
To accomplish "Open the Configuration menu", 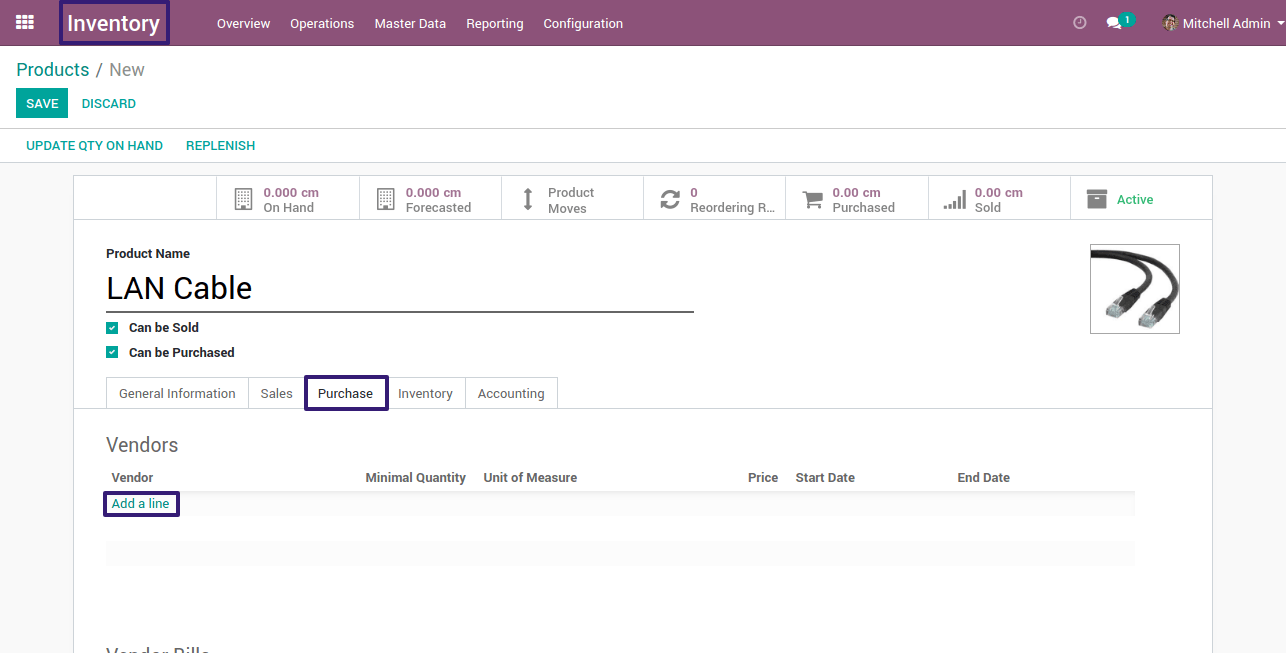I will (583, 23).
